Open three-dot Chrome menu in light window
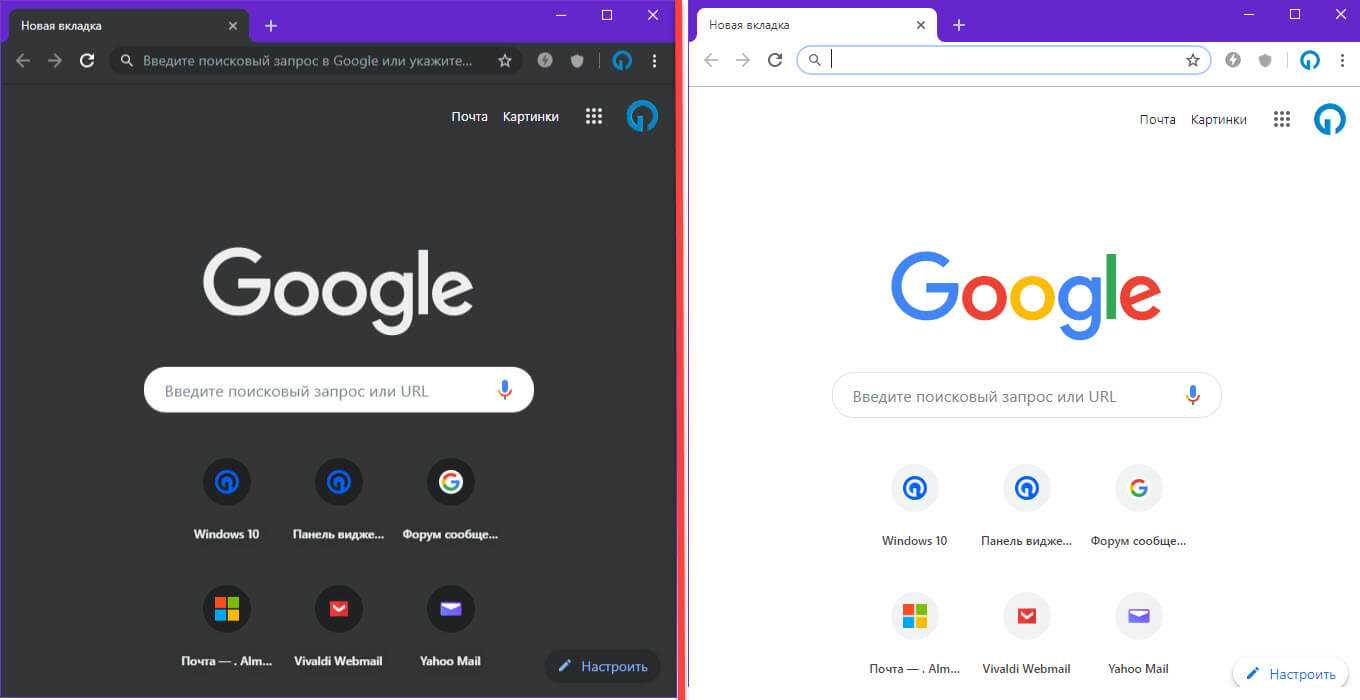This screenshot has width=1360, height=700. point(1342,60)
